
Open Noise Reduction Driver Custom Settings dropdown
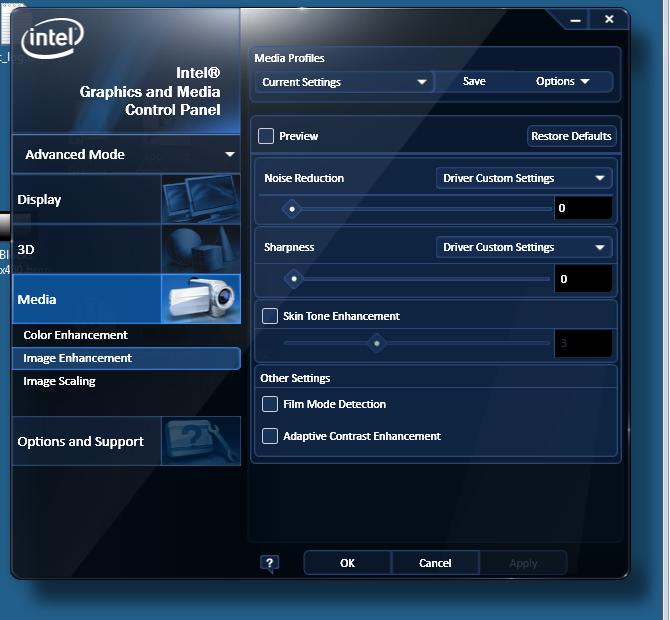coord(524,178)
